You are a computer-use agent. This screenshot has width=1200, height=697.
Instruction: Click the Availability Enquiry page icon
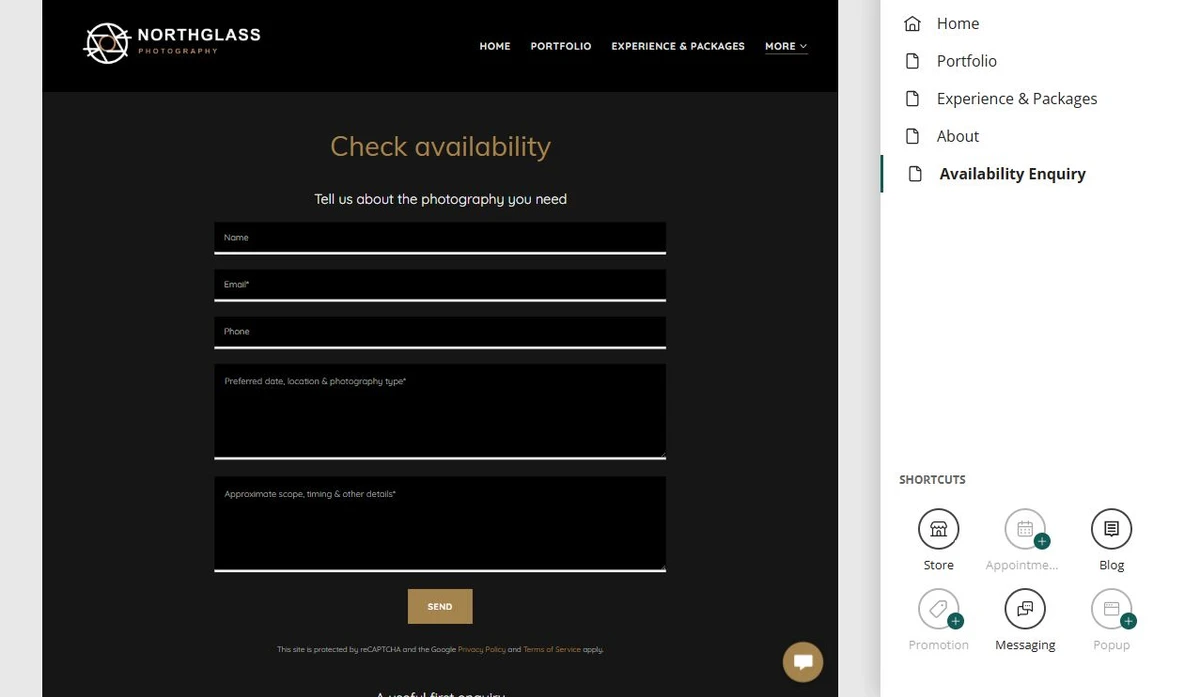[915, 174]
